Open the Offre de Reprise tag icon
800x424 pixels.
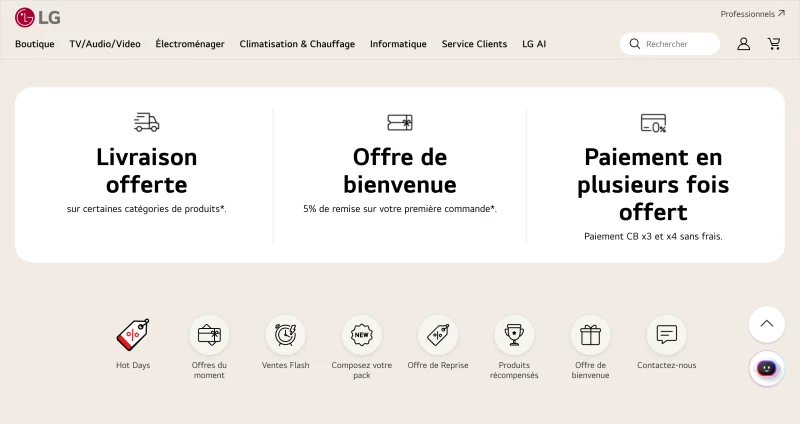pyautogui.click(x=438, y=335)
